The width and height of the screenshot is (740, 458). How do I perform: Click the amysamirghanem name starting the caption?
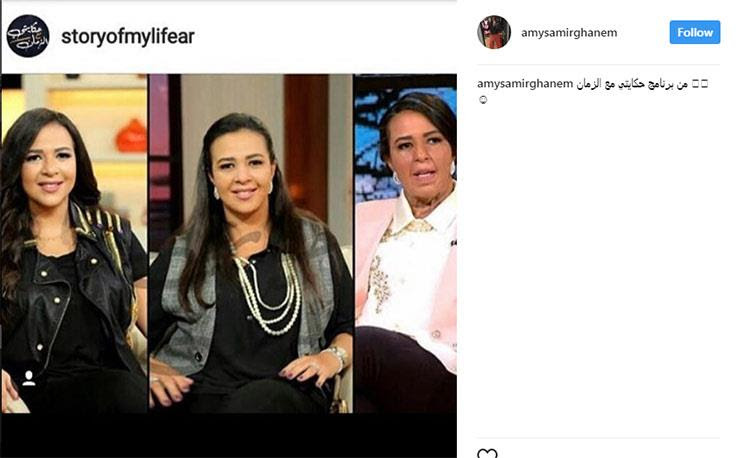click(x=525, y=84)
